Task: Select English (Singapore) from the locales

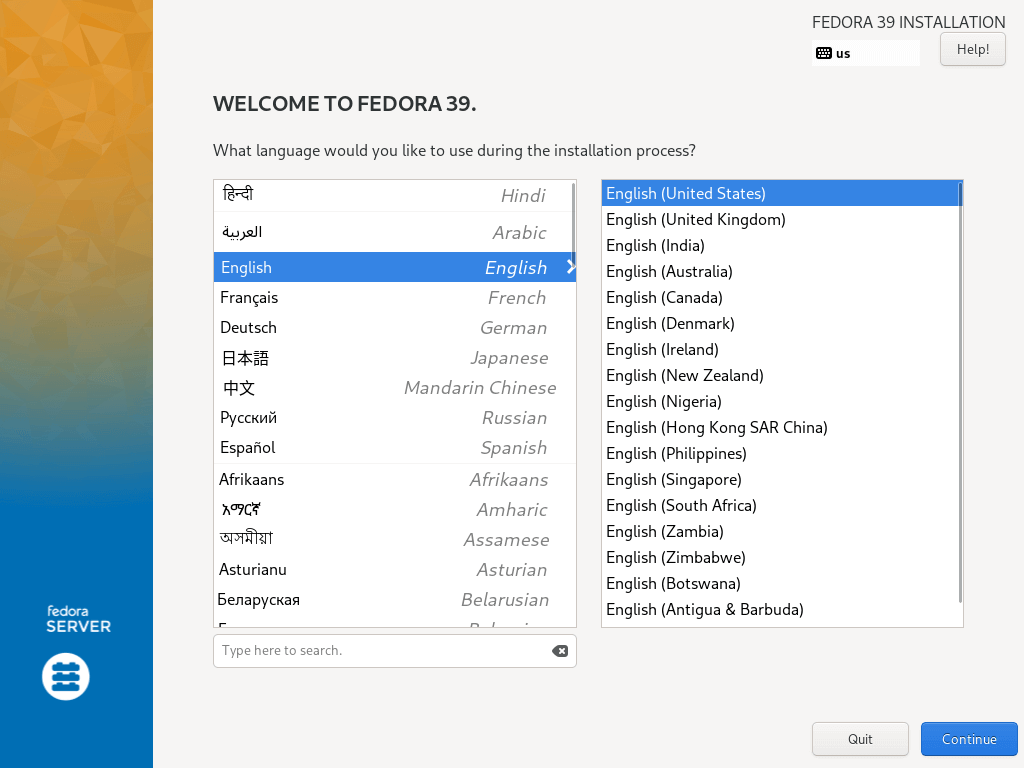Action: pos(673,480)
